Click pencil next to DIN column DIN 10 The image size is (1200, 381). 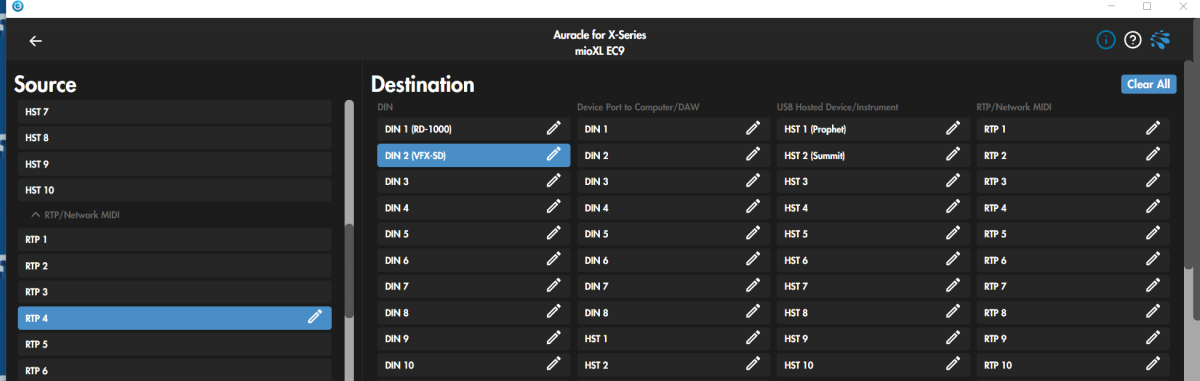point(553,365)
